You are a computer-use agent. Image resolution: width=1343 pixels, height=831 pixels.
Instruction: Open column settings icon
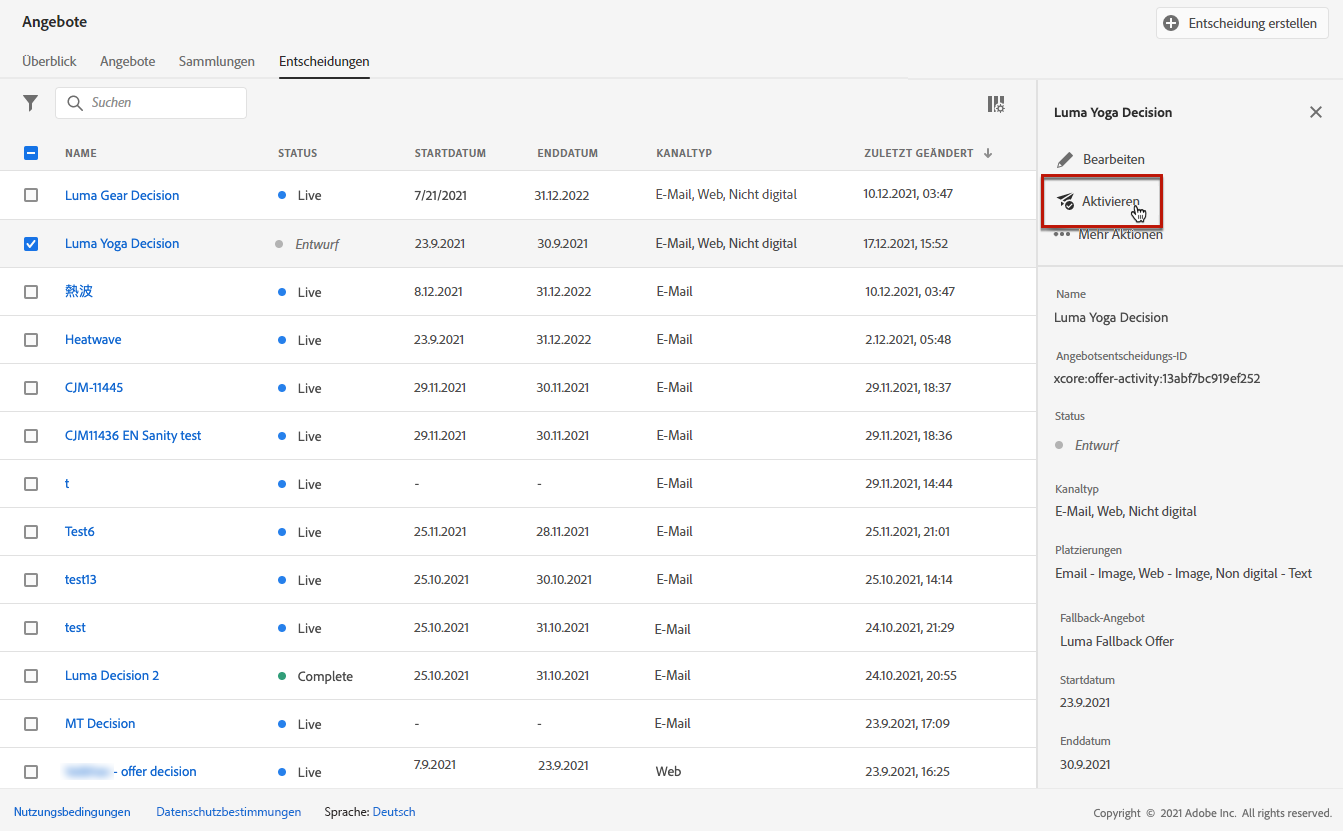[995, 104]
